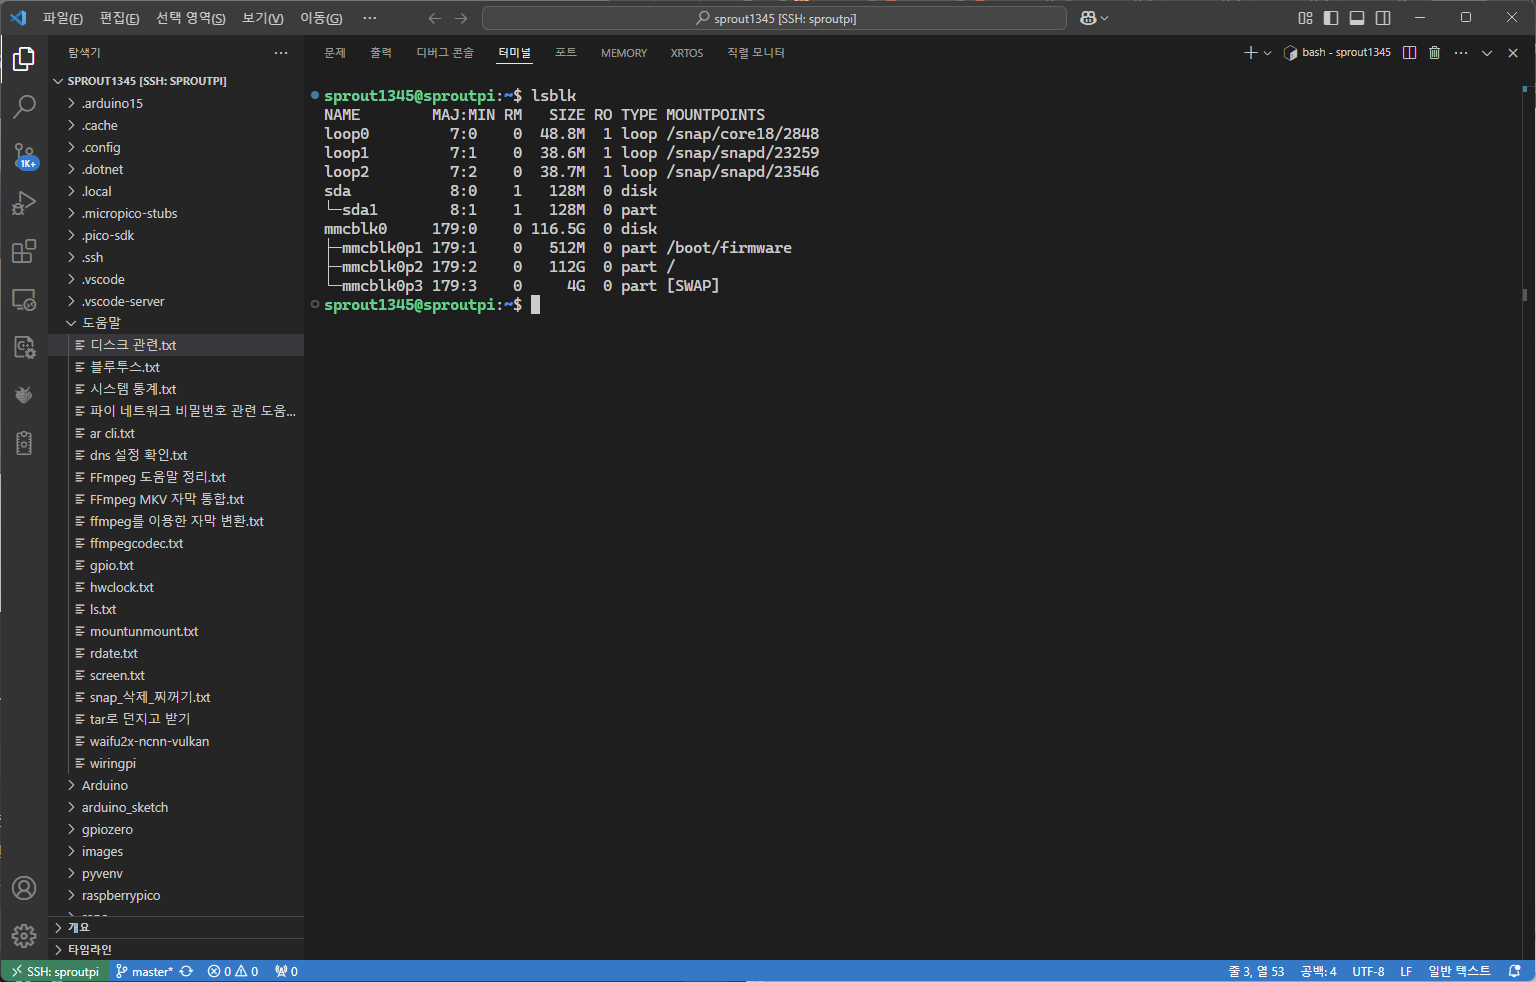Collapse 도움말 folder
Screen dimensions: 1536x982
[x=176, y=323]
